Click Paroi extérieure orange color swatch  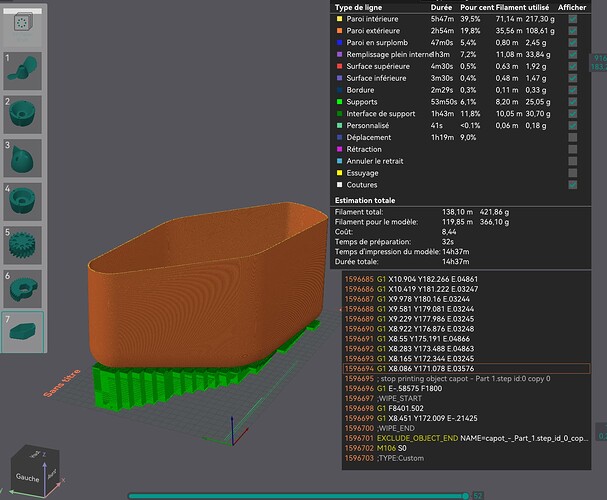click(340, 31)
